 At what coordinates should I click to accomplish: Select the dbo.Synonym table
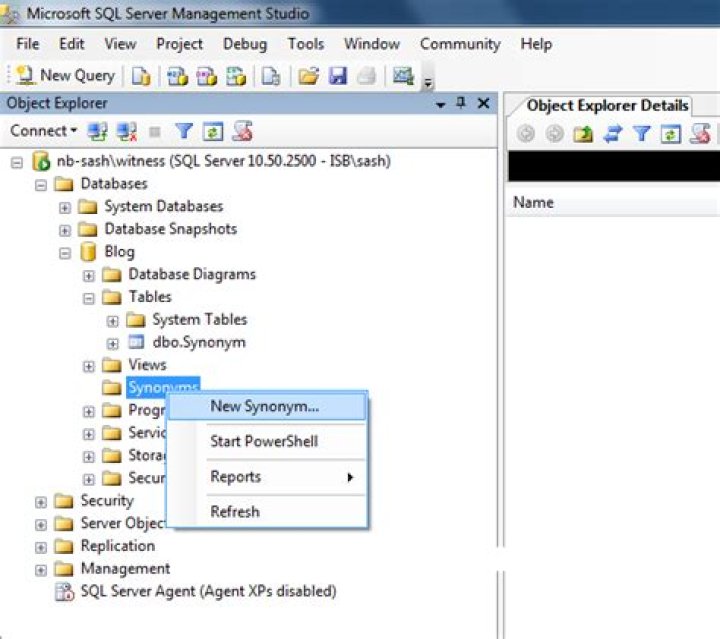click(x=199, y=342)
